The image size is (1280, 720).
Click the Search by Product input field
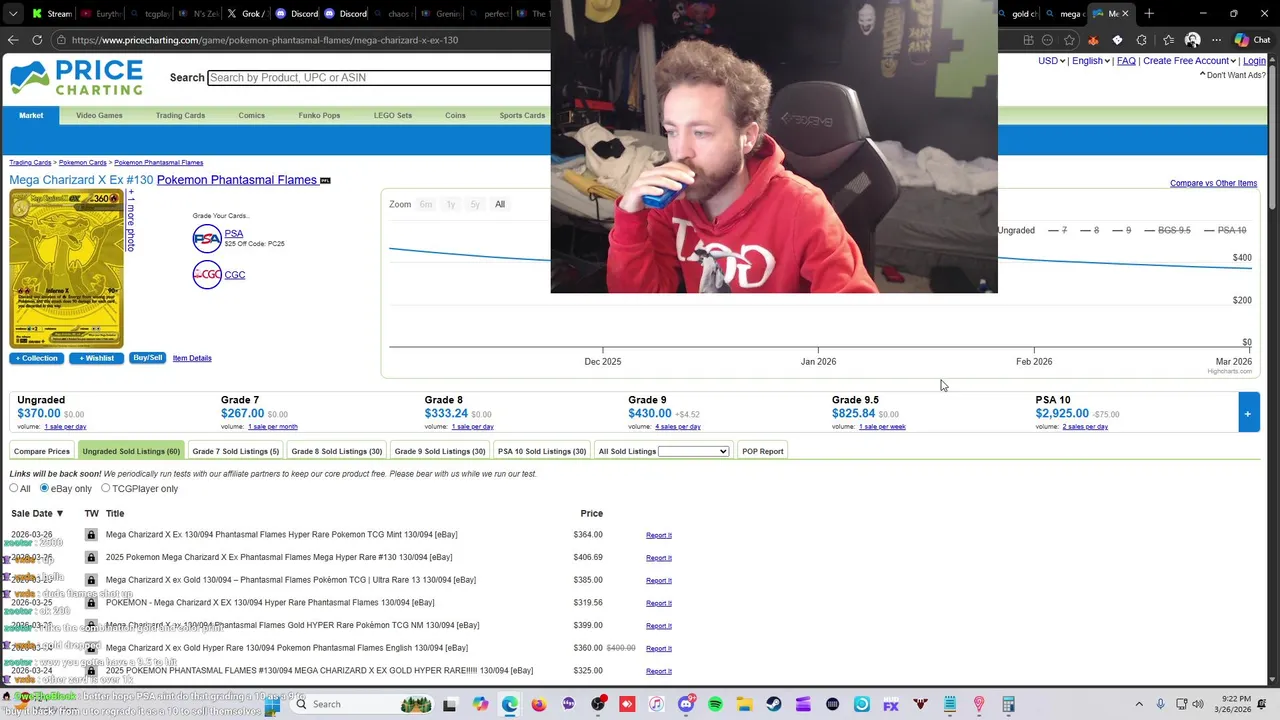378,77
